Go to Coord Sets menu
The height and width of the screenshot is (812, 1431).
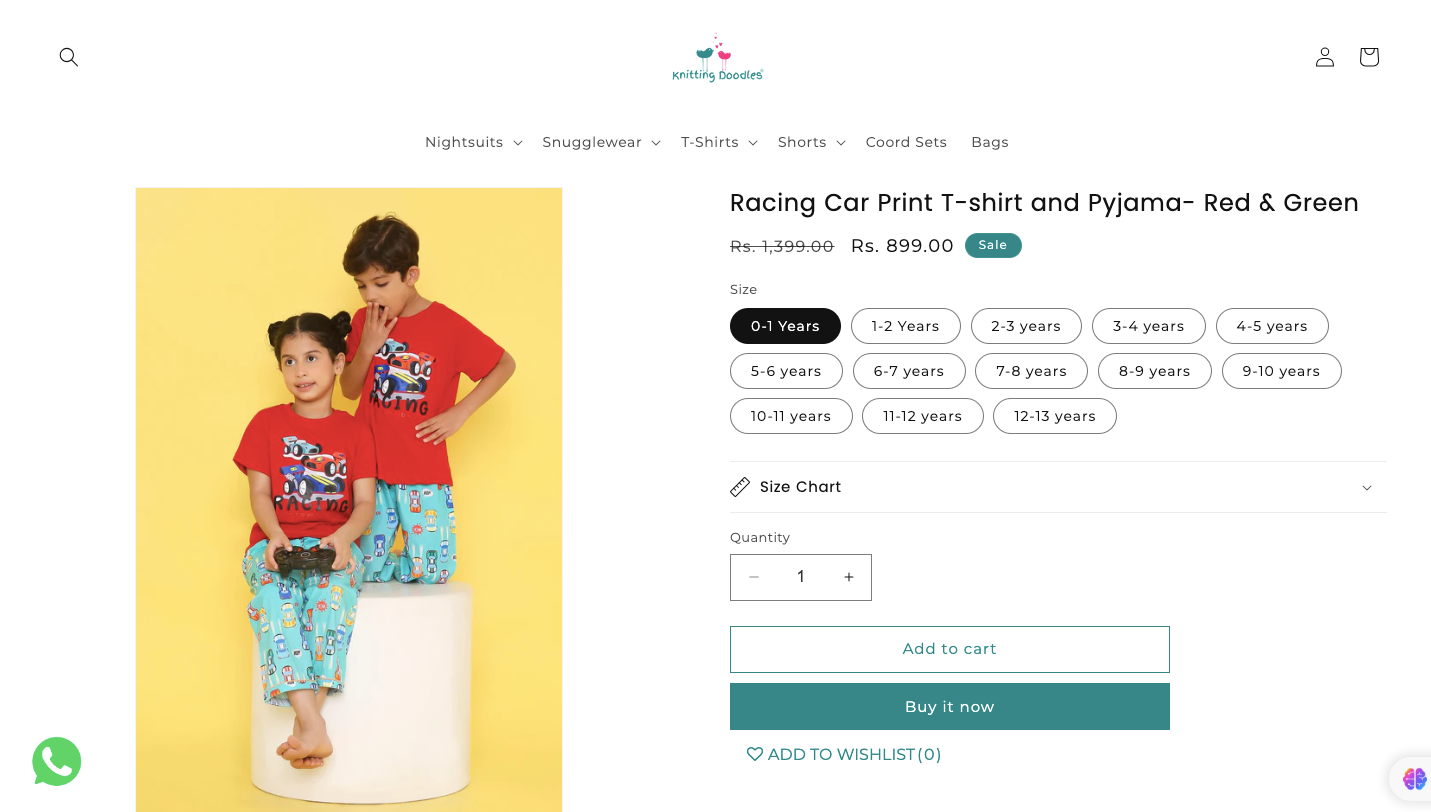click(906, 142)
